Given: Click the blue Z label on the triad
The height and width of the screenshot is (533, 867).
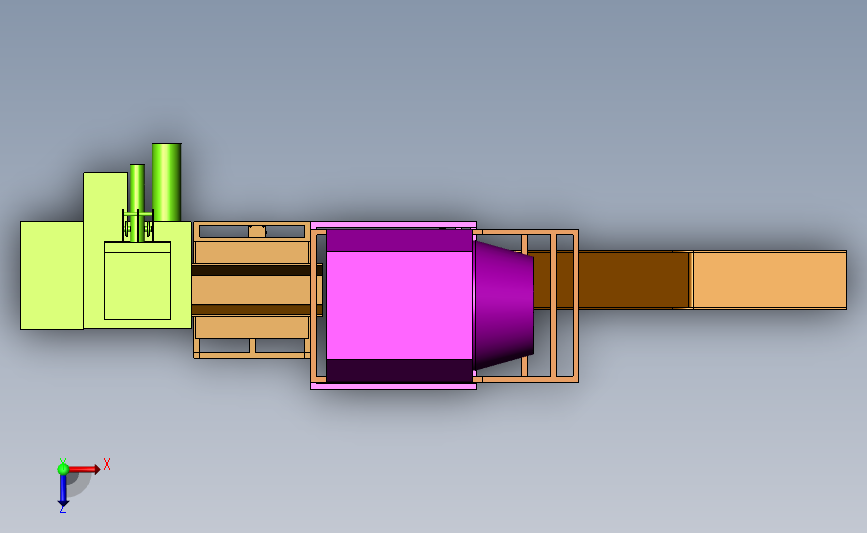Looking at the screenshot, I should pyautogui.click(x=62, y=510).
